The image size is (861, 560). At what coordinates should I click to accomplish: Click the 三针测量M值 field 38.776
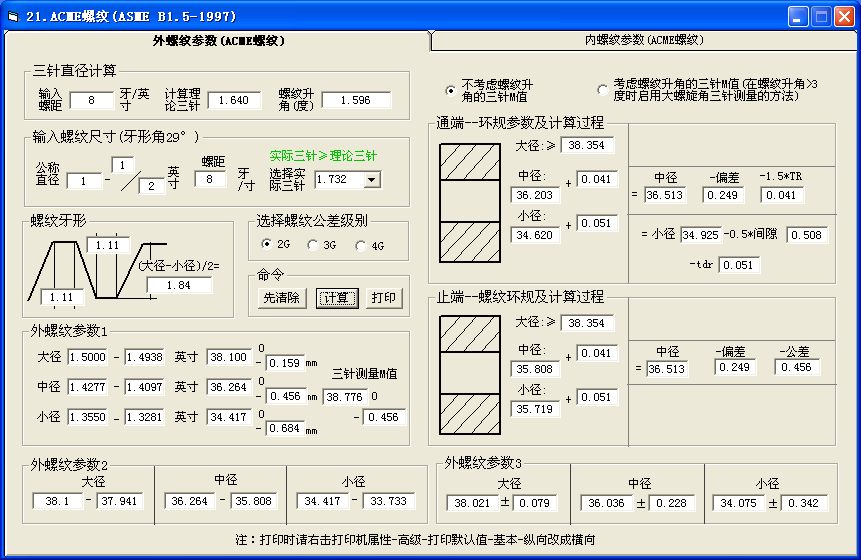(x=345, y=396)
